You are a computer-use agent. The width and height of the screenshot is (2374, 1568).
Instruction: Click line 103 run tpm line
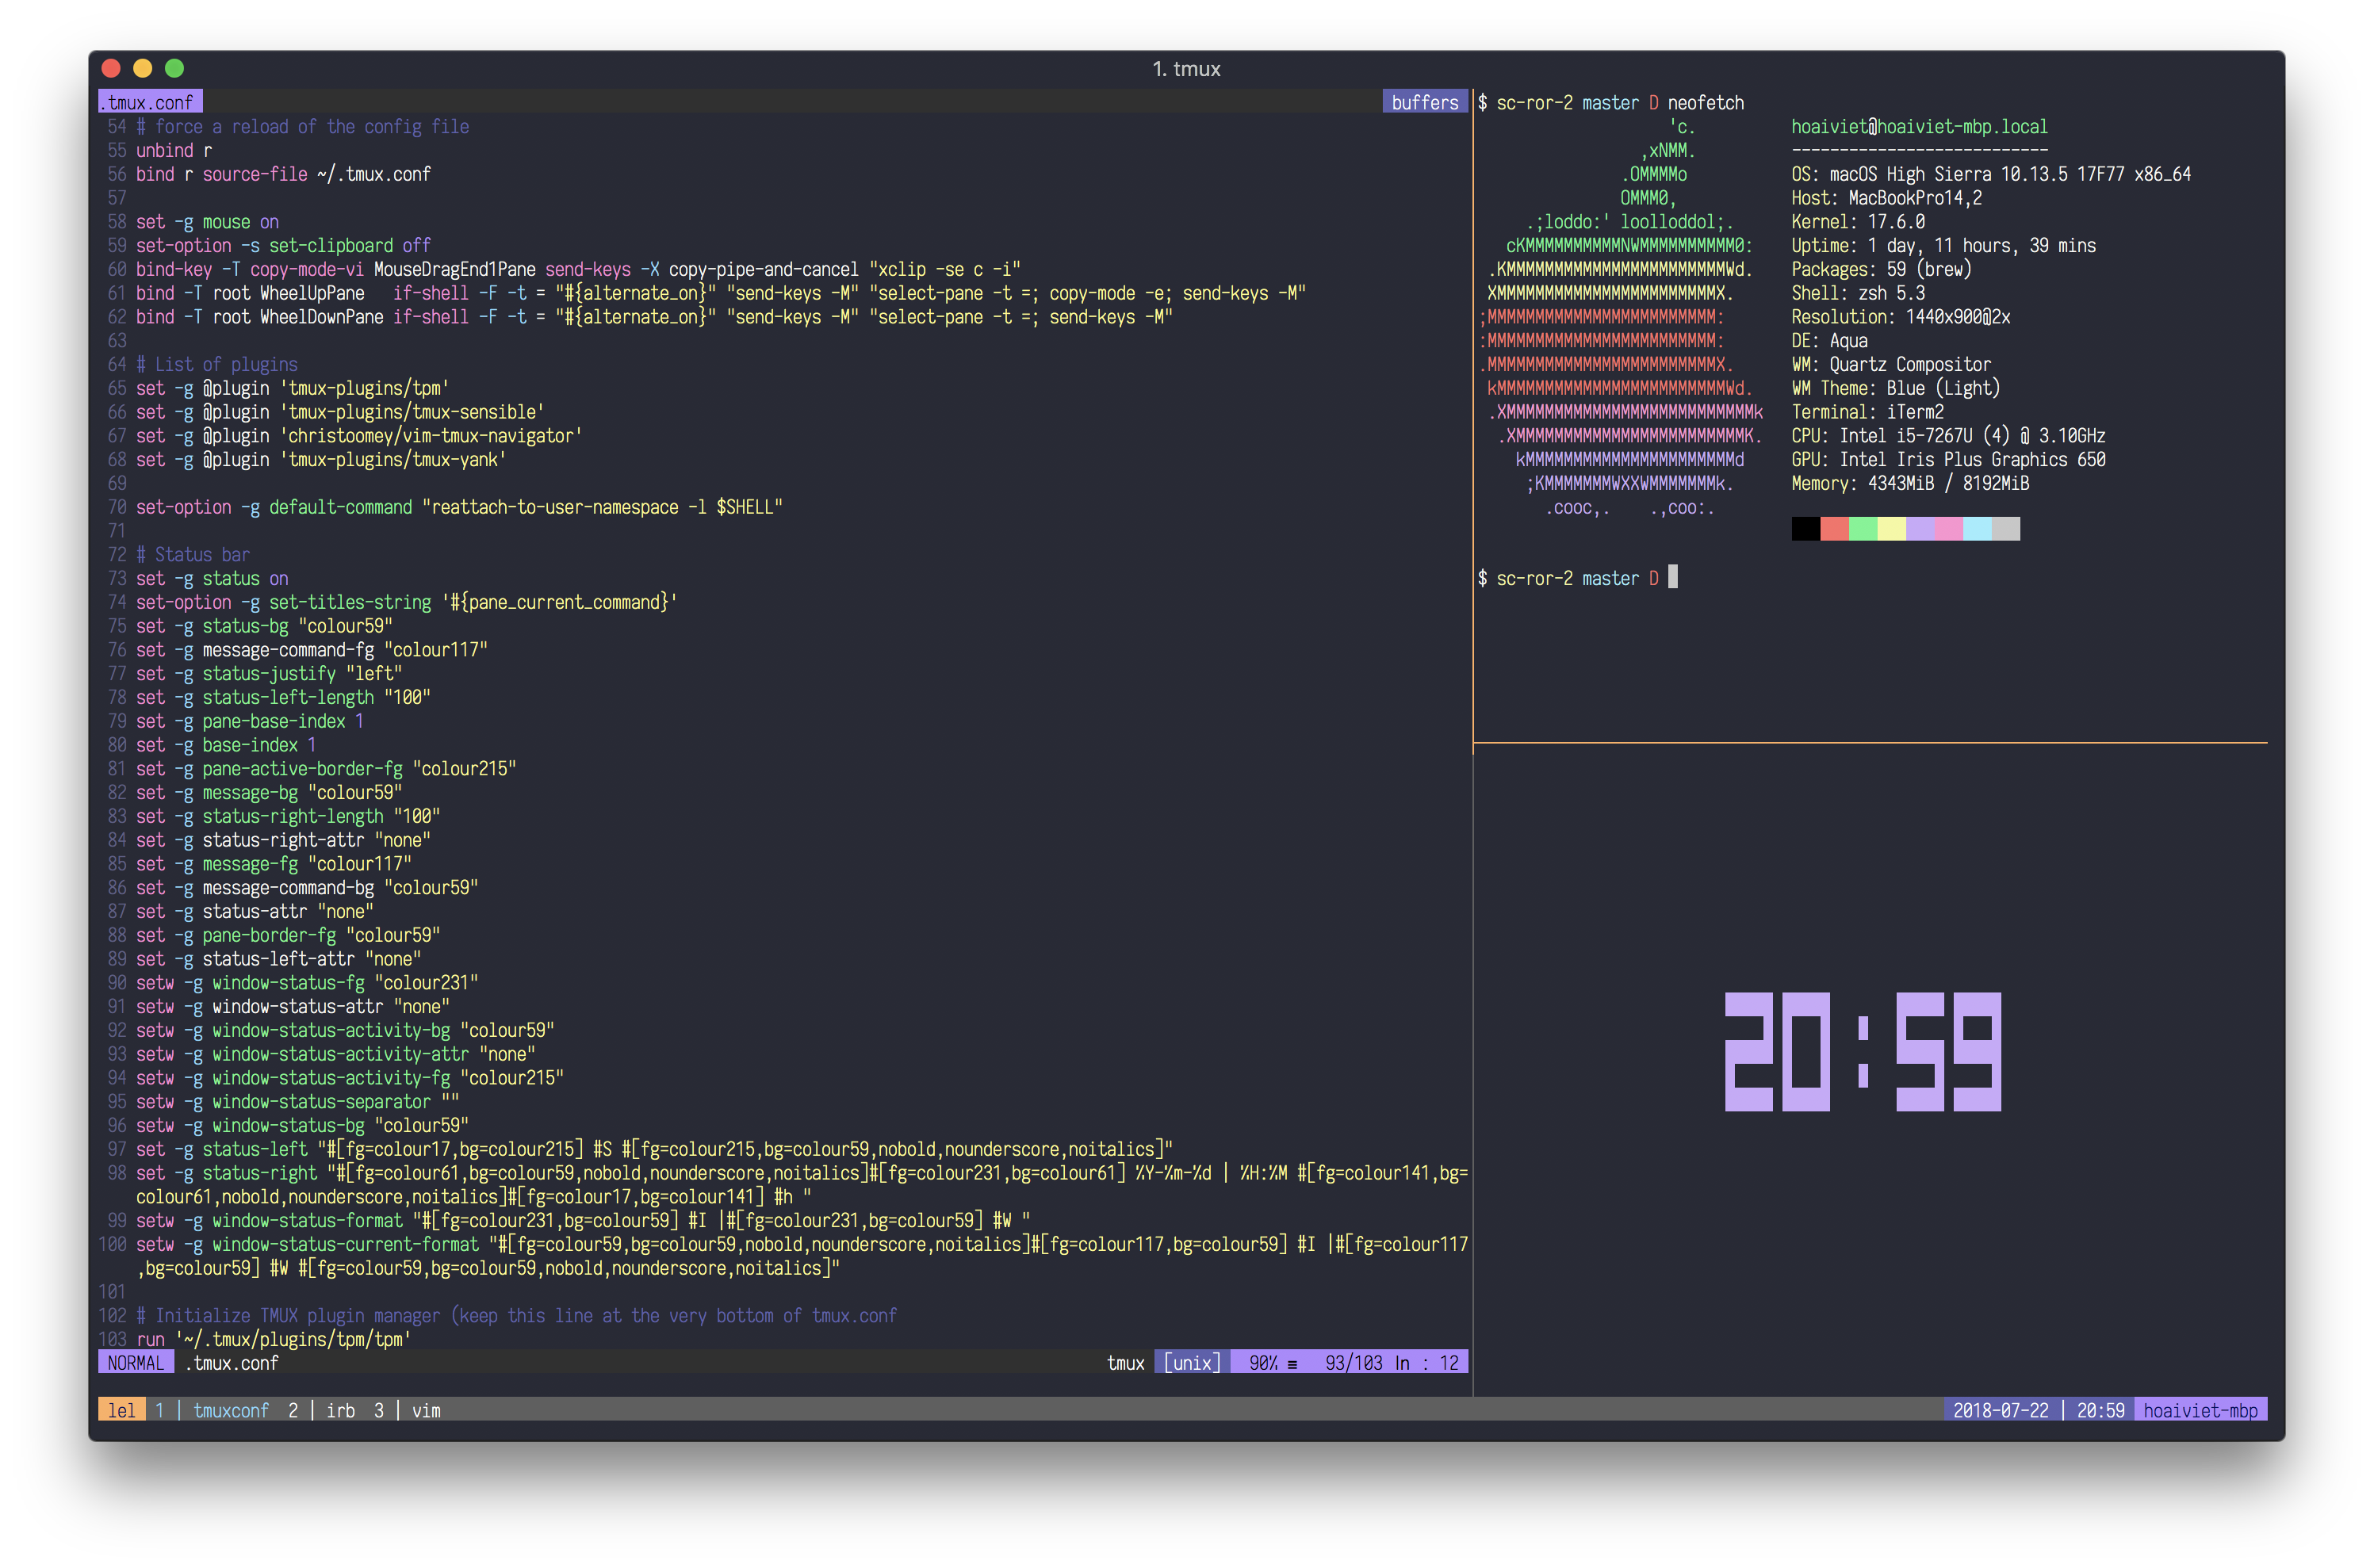[273, 1339]
